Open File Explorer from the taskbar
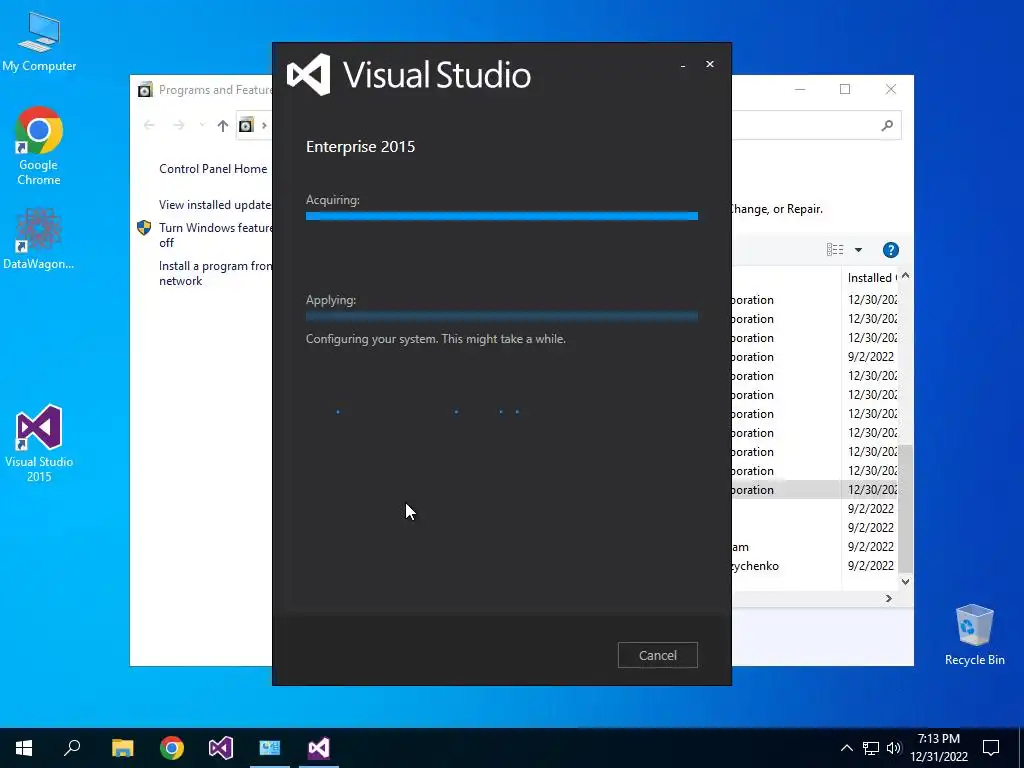1024x768 pixels. pyautogui.click(x=122, y=748)
